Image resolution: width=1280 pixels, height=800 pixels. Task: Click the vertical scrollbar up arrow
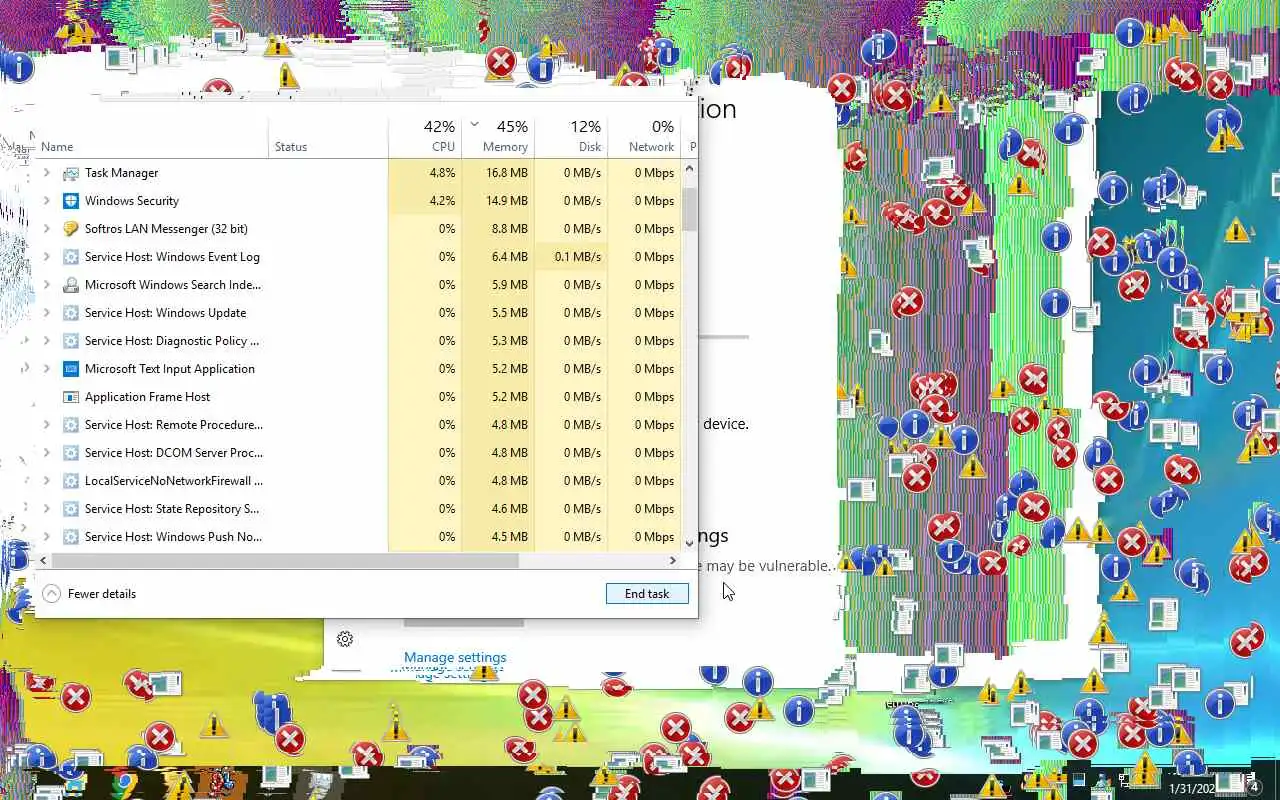689,169
